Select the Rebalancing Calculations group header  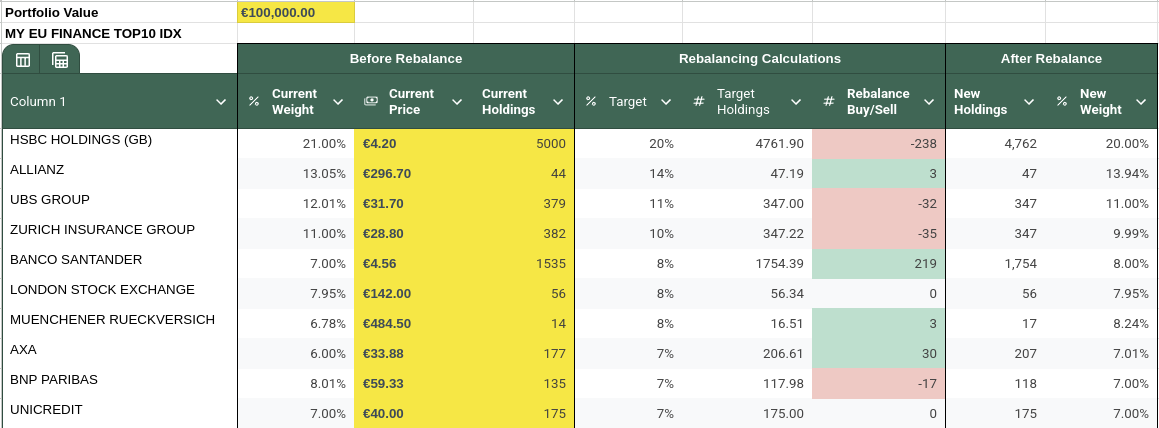coord(760,58)
